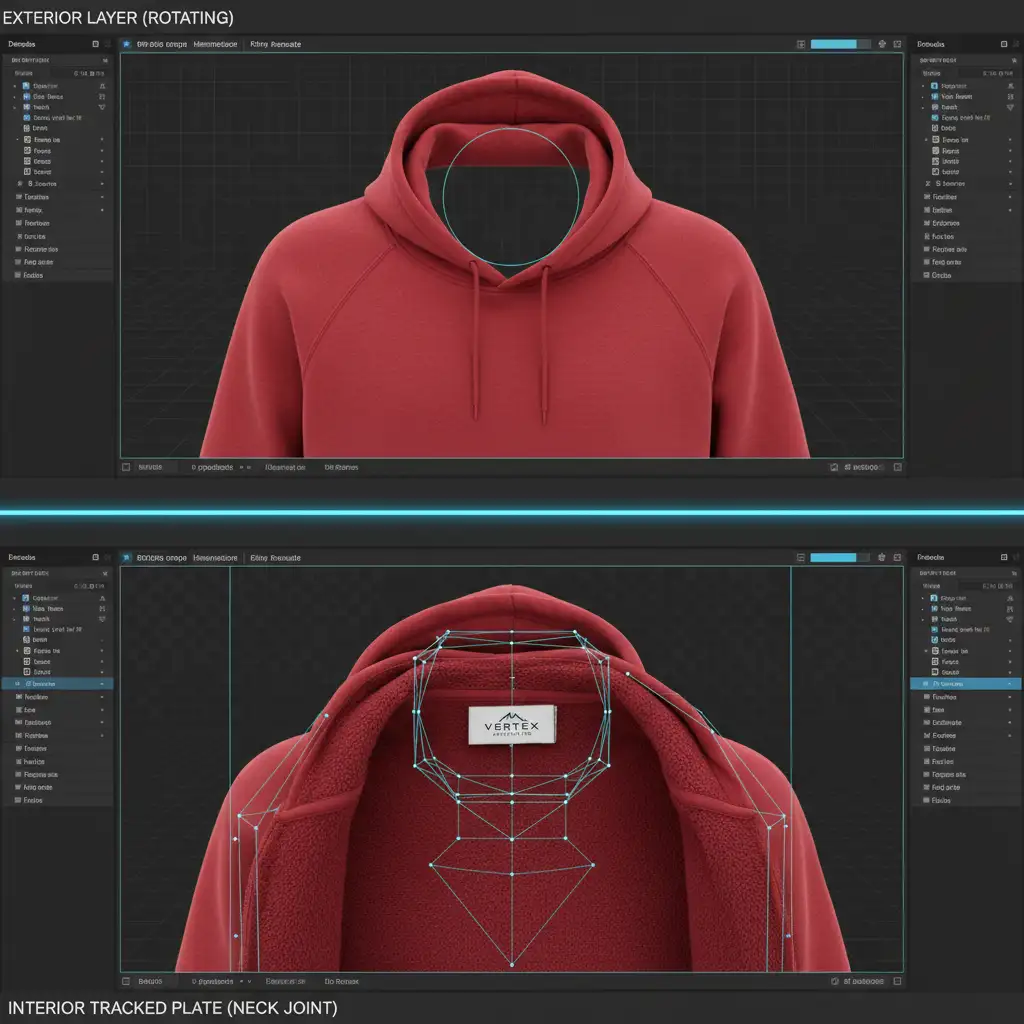This screenshot has height=1024, width=1024.
Task: Click the blue star icon in the upper viewport toolbar
Action: [x=126, y=45]
